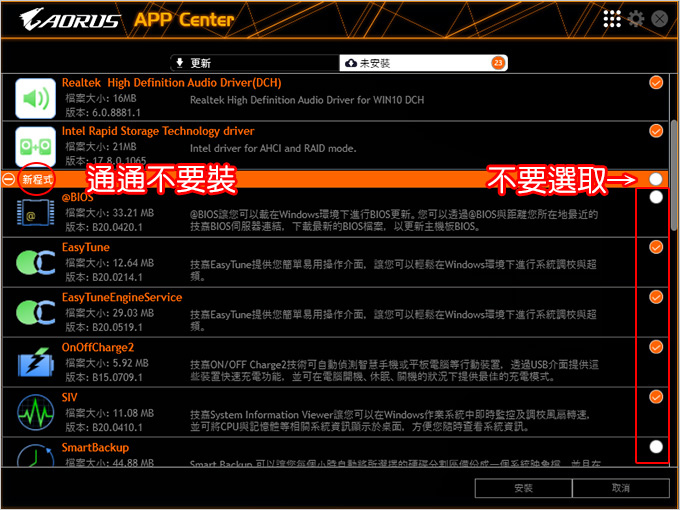Uncheck the OnOffCharge2 checkbox
The image size is (680, 510).
pyautogui.click(x=656, y=347)
